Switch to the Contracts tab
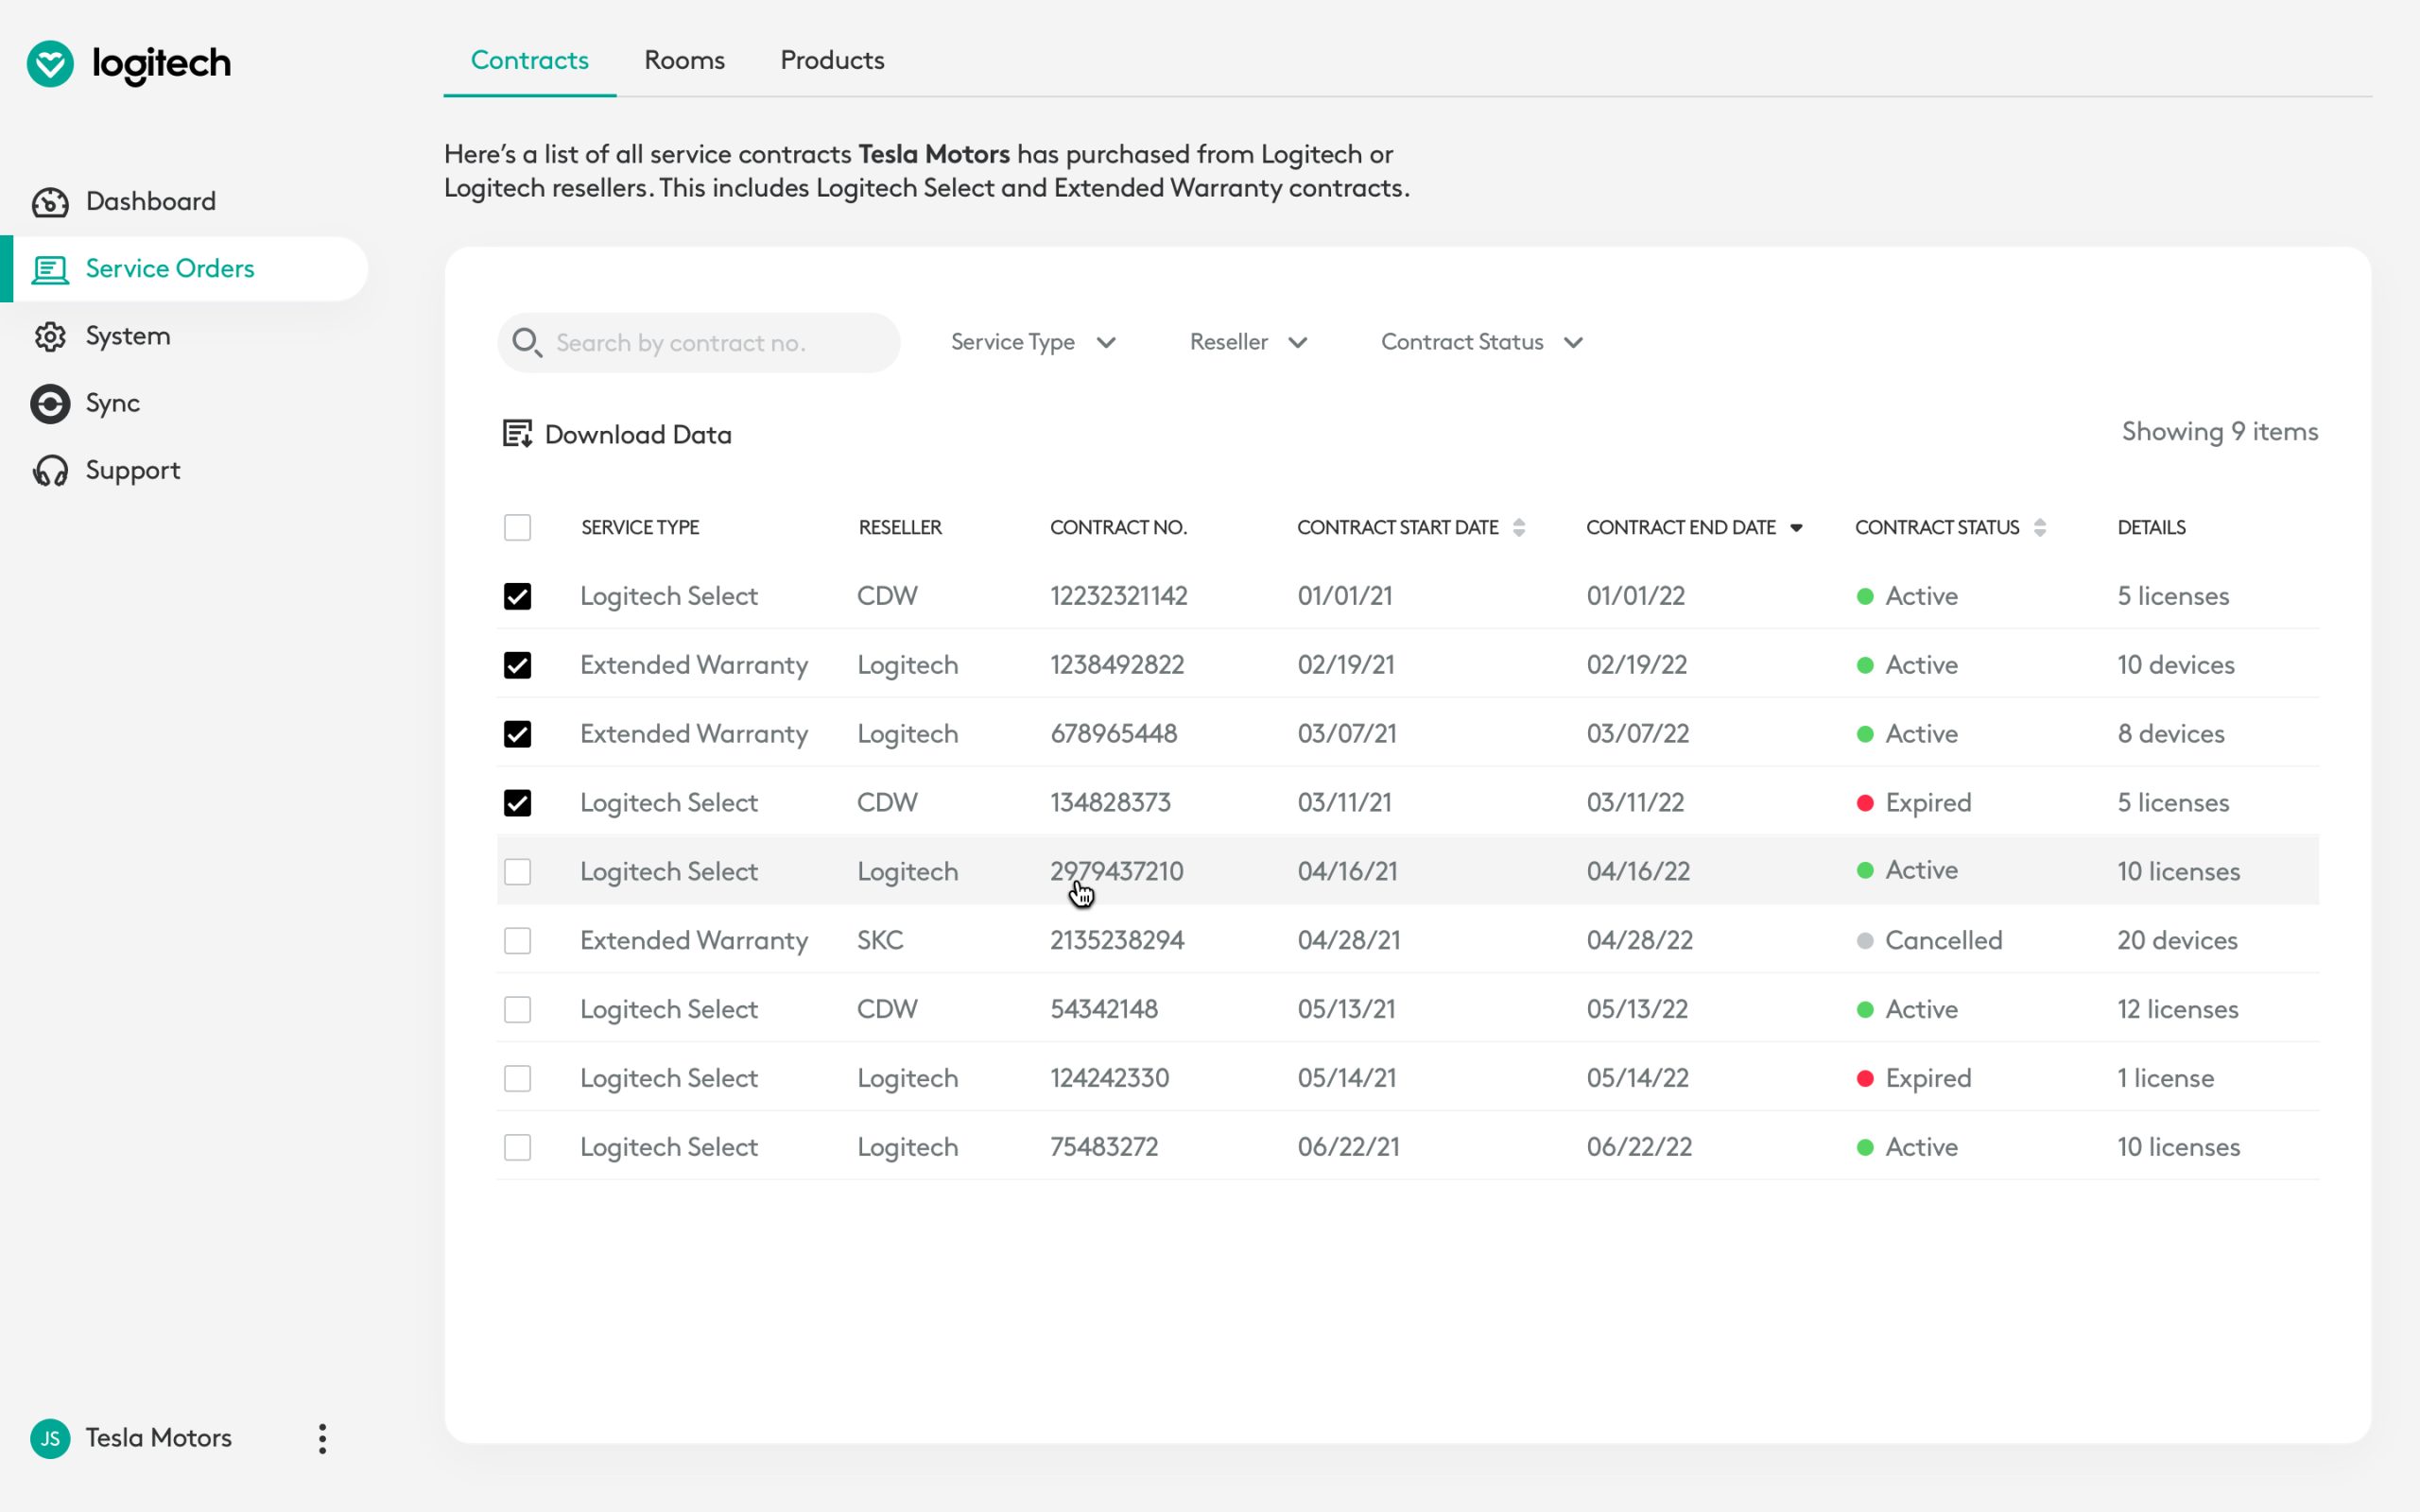Screen dimensions: 2420x1512 pyautogui.click(x=530, y=60)
